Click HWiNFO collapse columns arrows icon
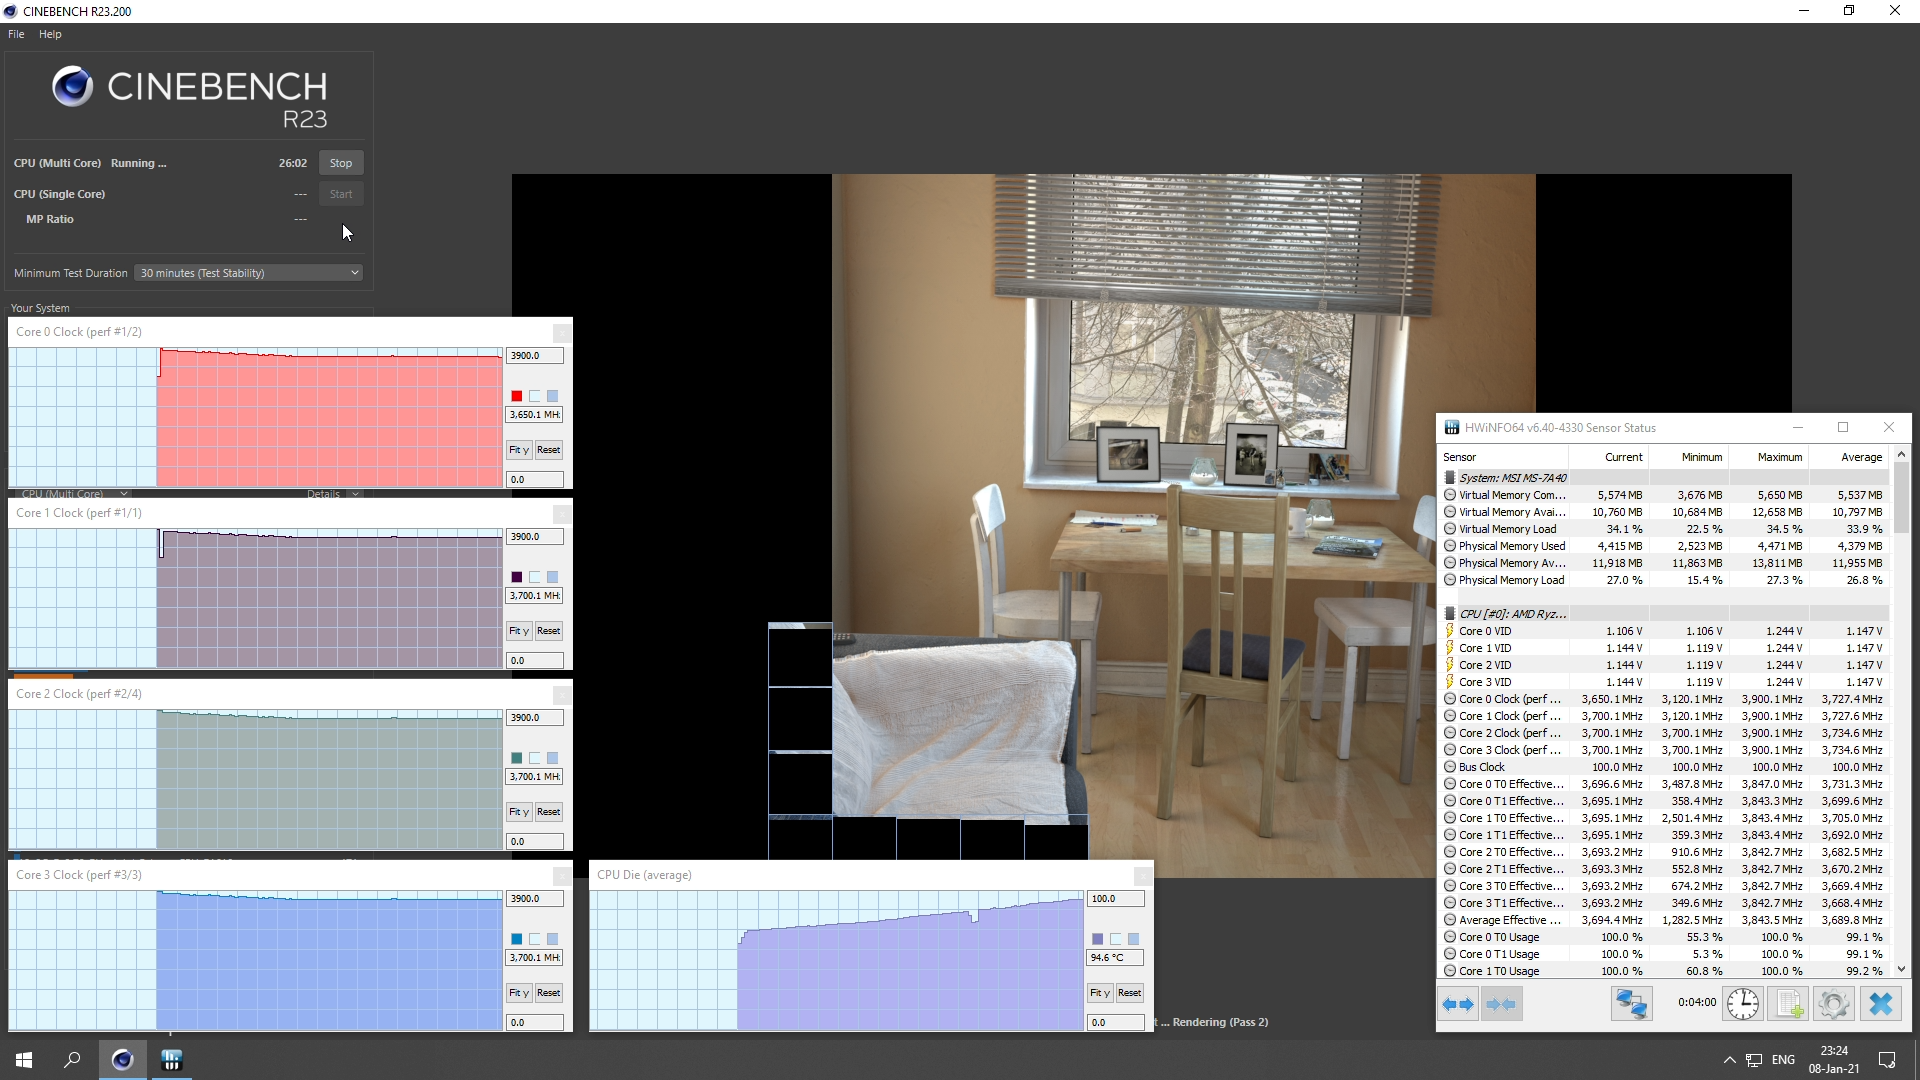Image resolution: width=1920 pixels, height=1080 pixels. click(x=1501, y=1004)
